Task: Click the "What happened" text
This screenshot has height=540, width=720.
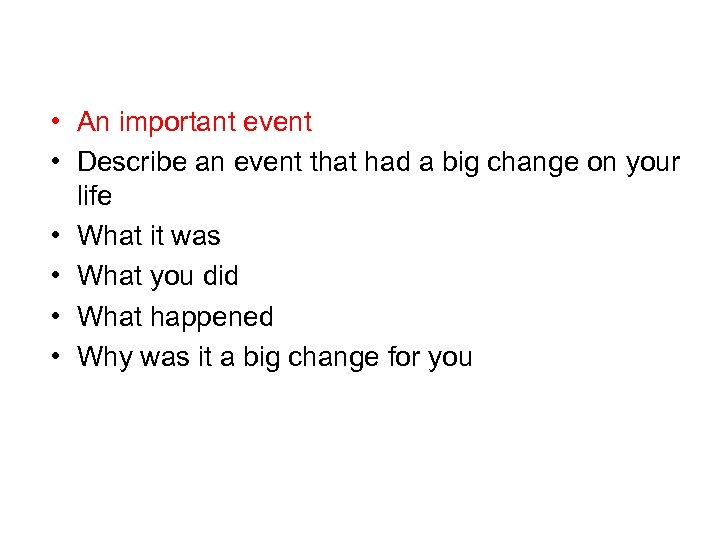Action: (175, 317)
